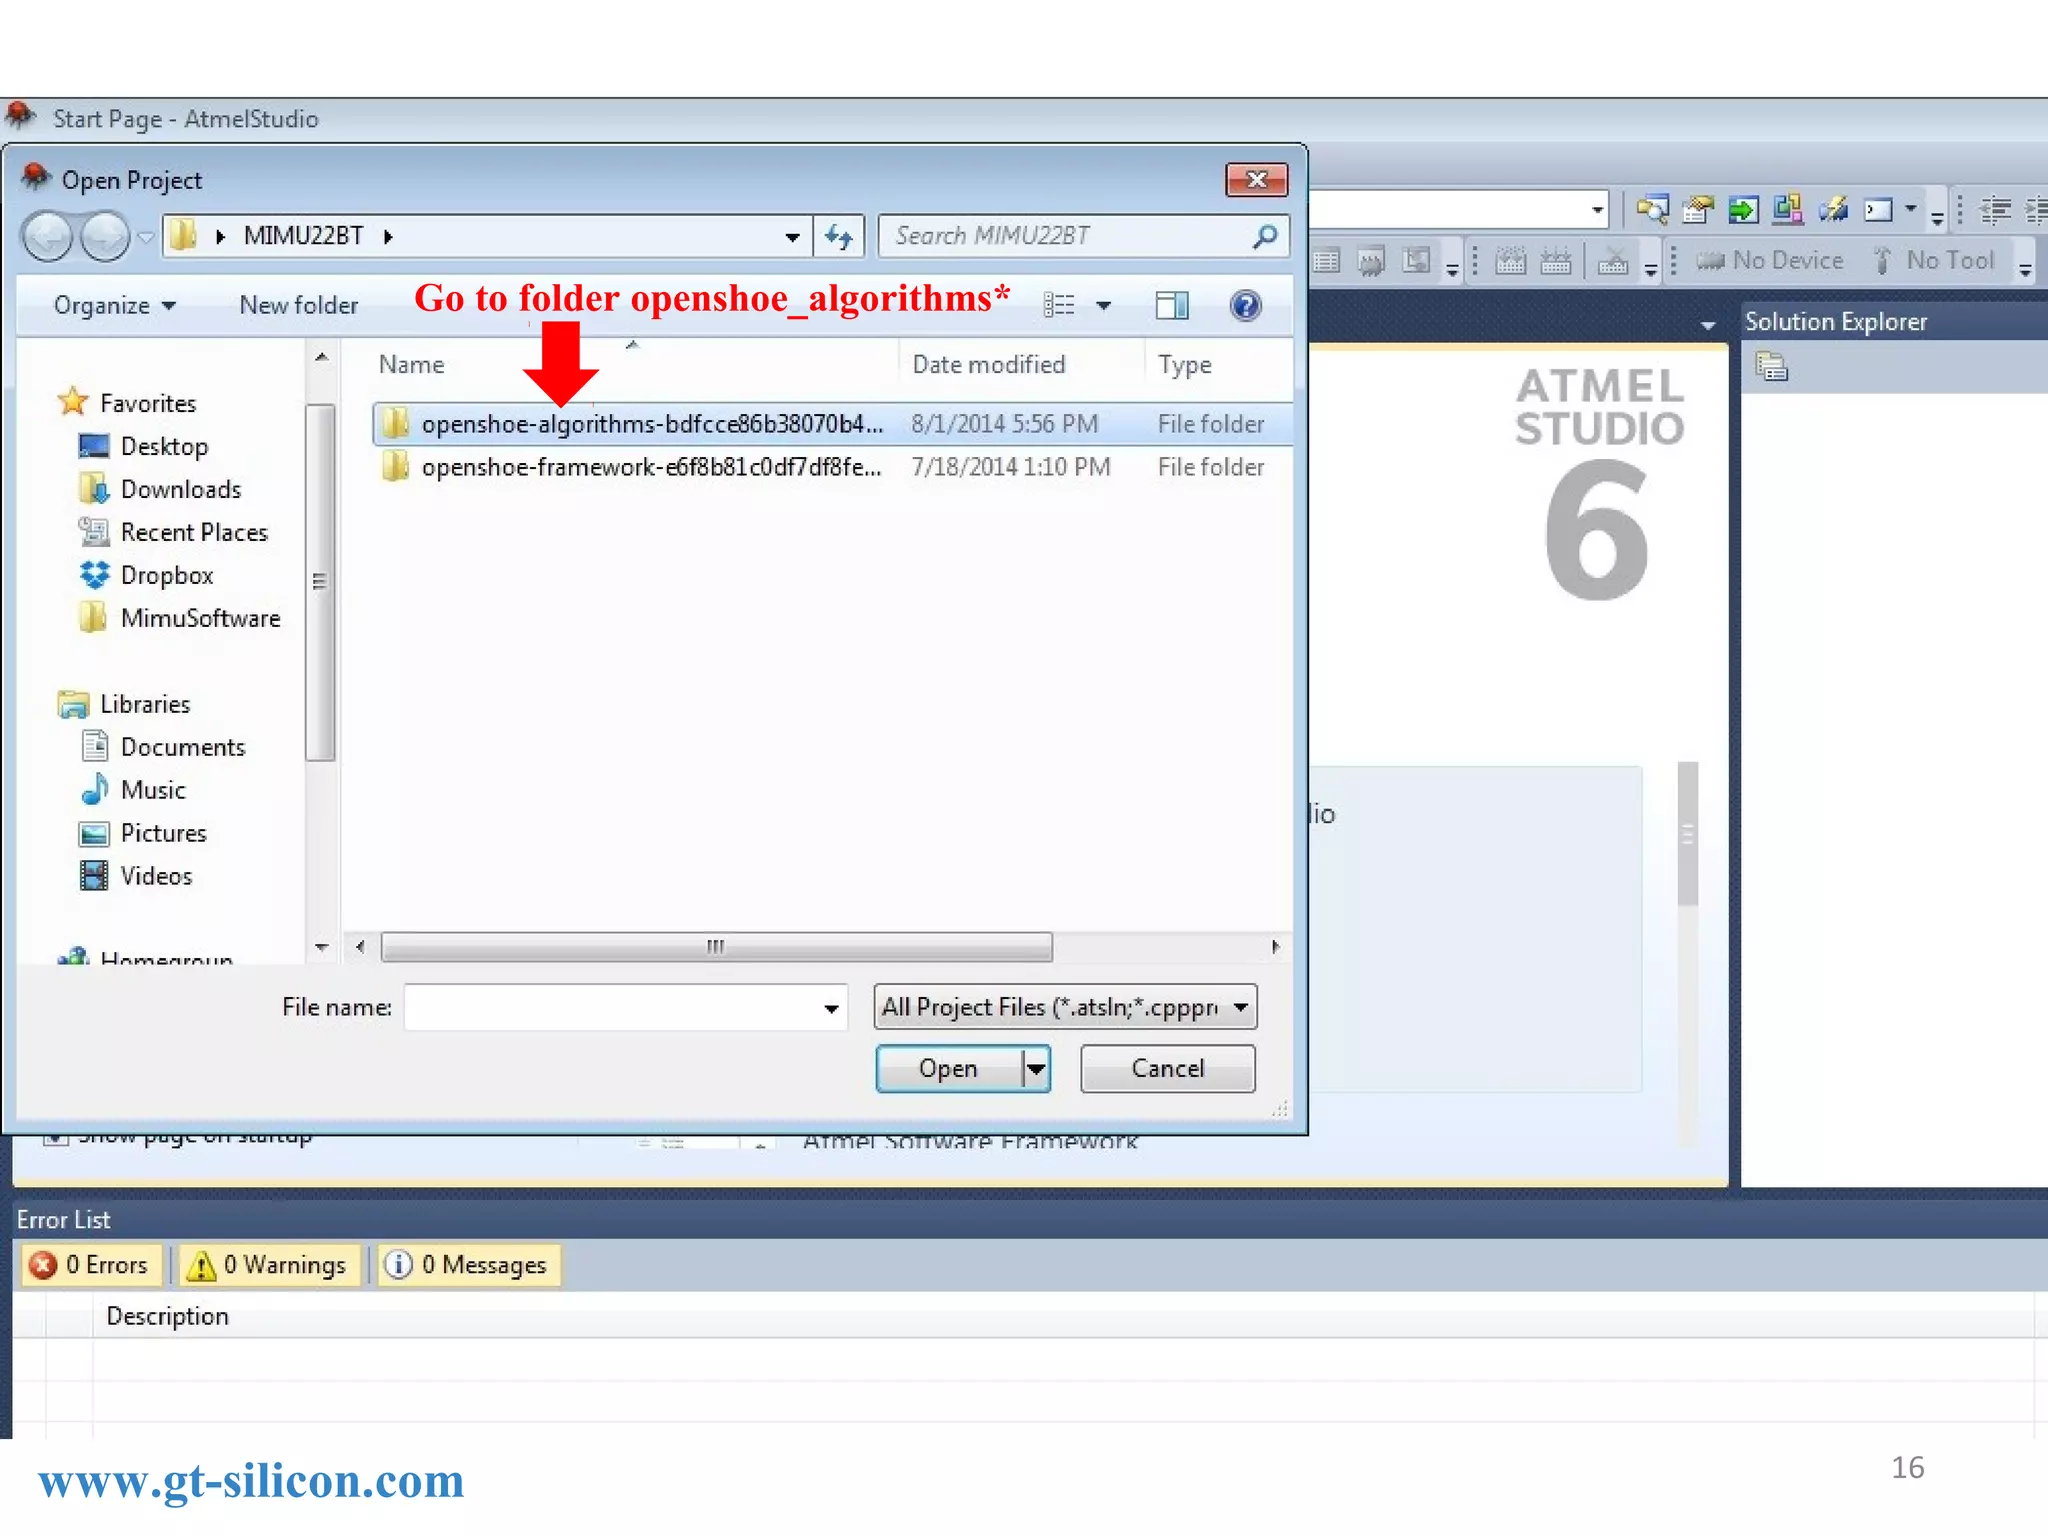Open recent pages dropdown beside nav arrows
This screenshot has width=2048, height=1536.
(146, 237)
